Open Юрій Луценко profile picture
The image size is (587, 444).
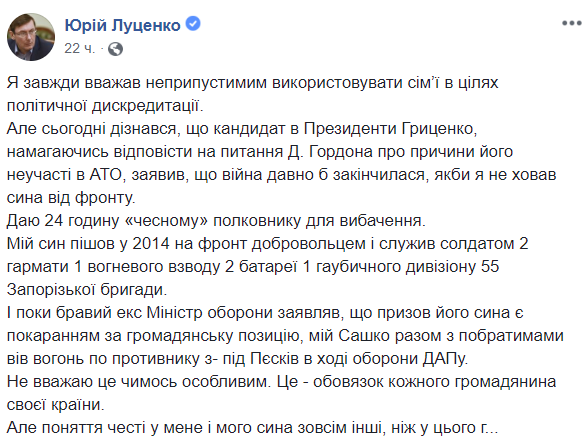click(31, 37)
